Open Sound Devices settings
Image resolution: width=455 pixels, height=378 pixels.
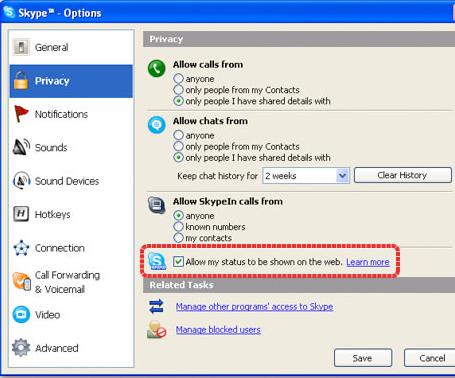[x=71, y=181]
